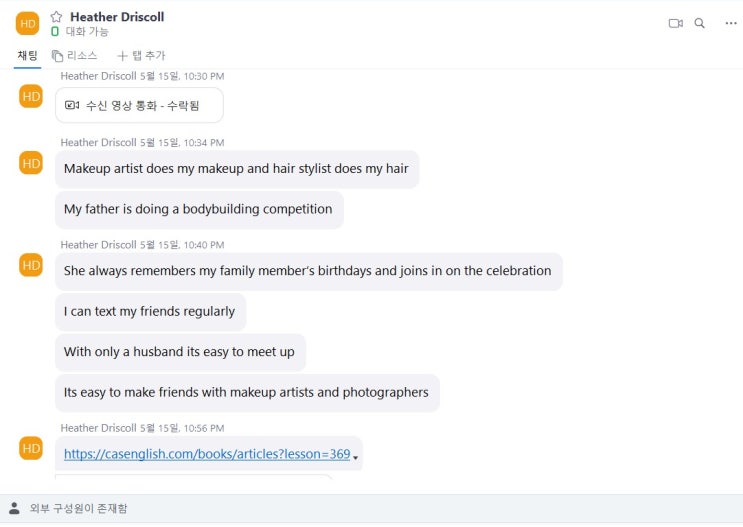Click the person icon in bottom bar
The height and width of the screenshot is (527, 743).
(x=14, y=508)
